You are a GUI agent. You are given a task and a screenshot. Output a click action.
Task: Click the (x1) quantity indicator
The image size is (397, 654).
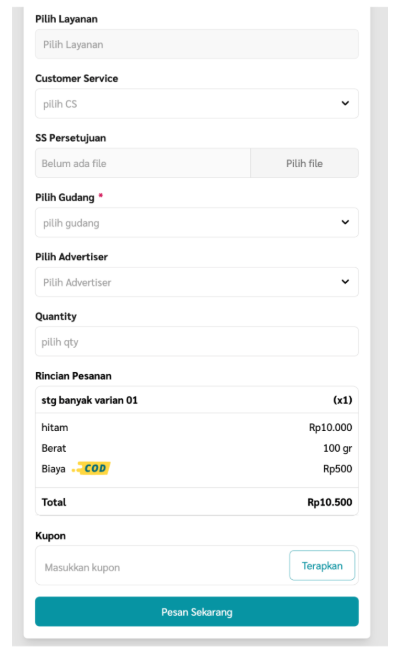click(x=342, y=400)
